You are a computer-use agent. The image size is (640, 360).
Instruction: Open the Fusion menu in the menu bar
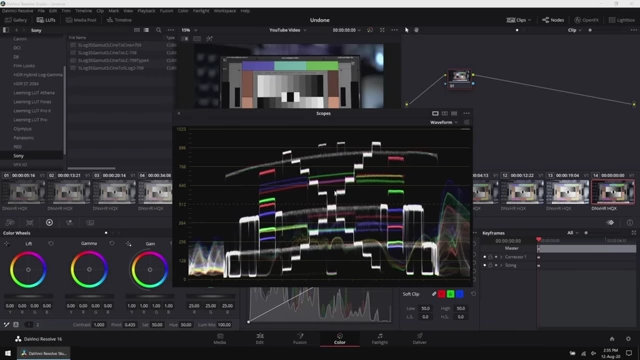(x=166, y=11)
